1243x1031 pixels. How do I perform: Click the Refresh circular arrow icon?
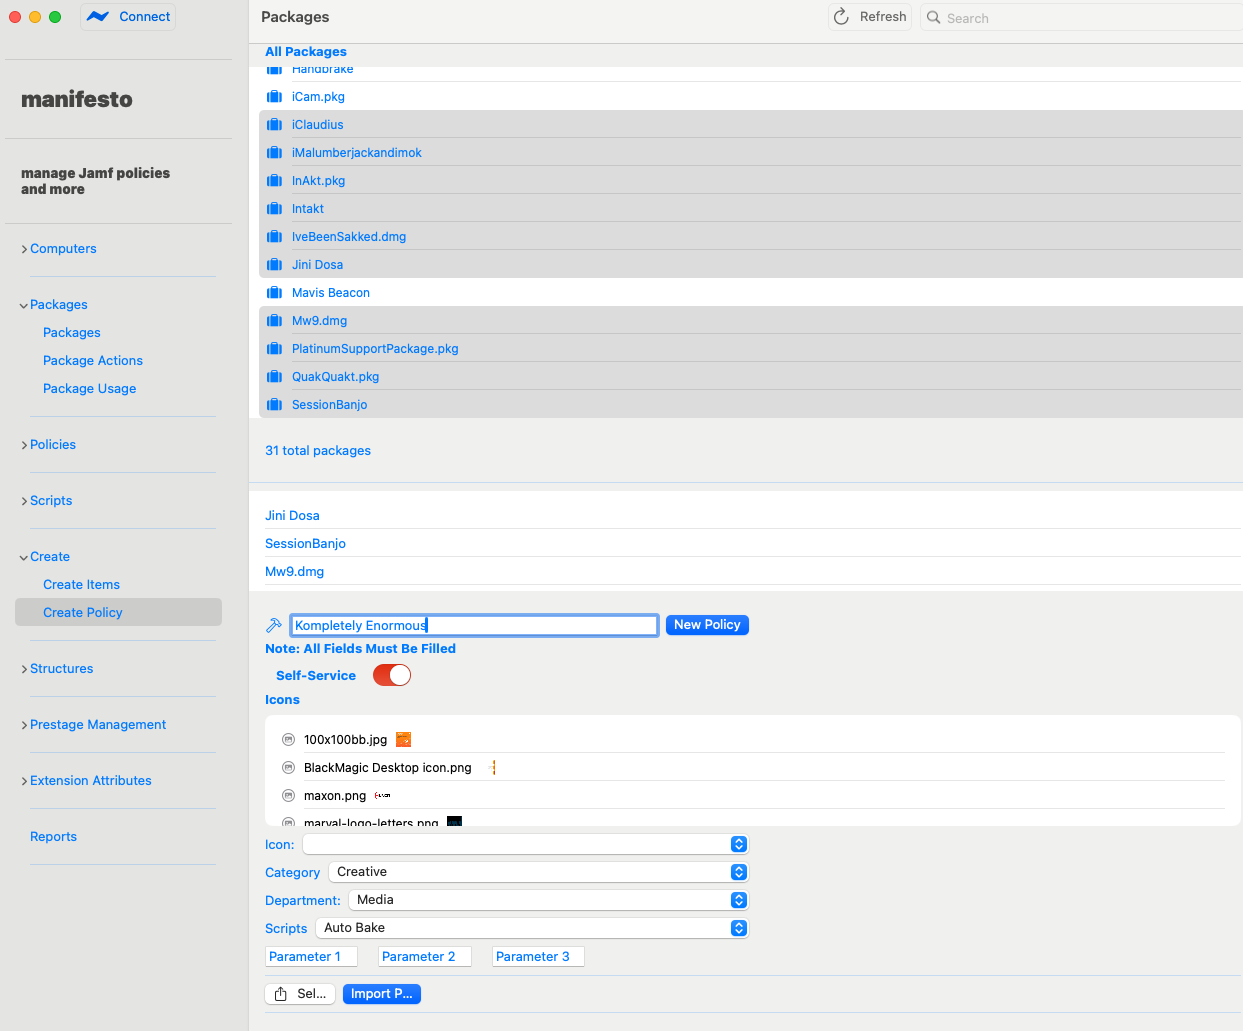(x=841, y=17)
